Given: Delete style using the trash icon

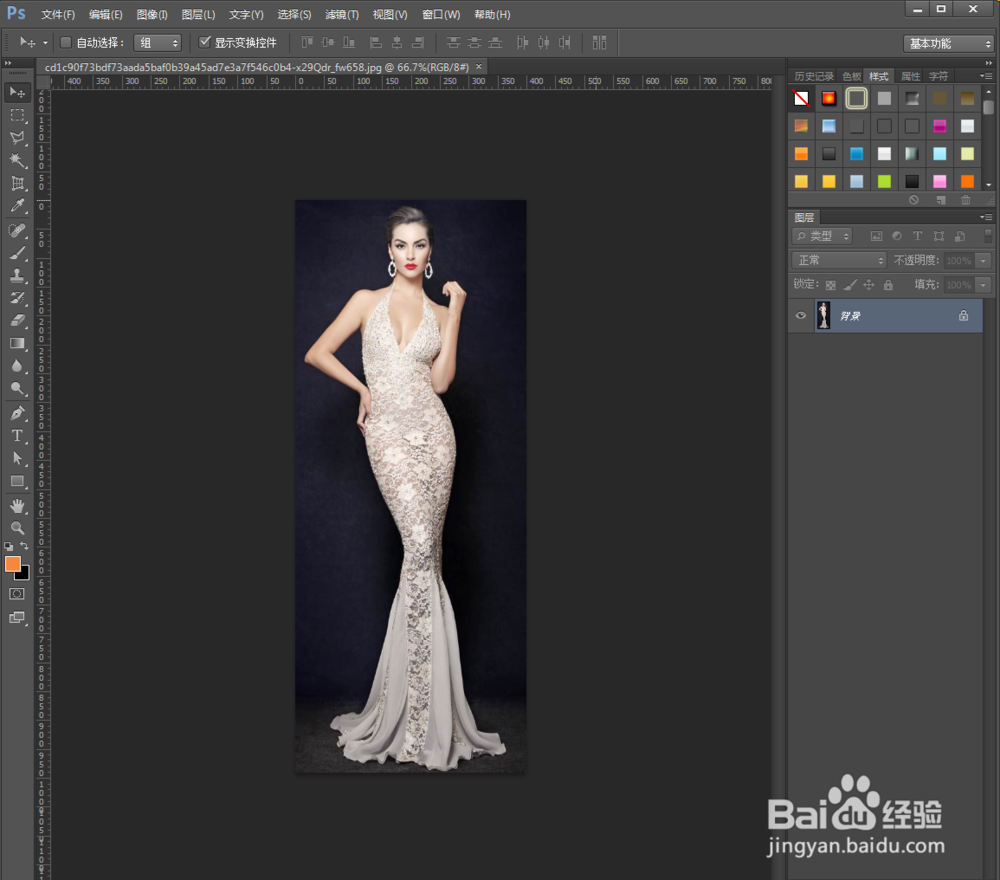Looking at the screenshot, I should coord(966,200).
